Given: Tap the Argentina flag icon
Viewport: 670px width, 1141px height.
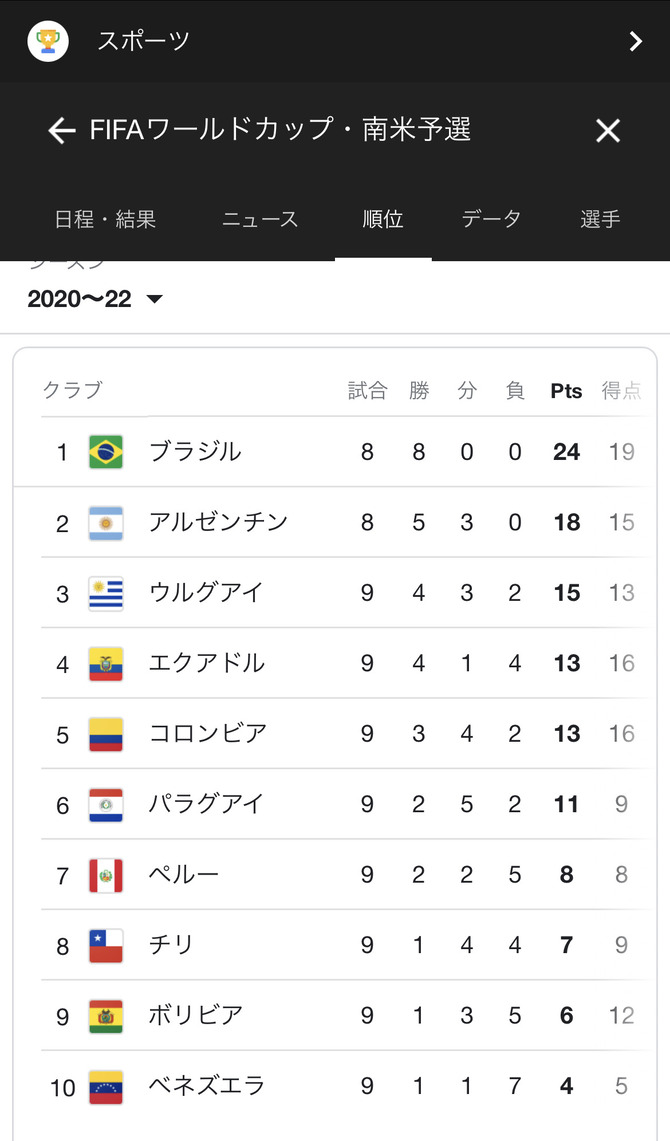Looking at the screenshot, I should (106, 523).
